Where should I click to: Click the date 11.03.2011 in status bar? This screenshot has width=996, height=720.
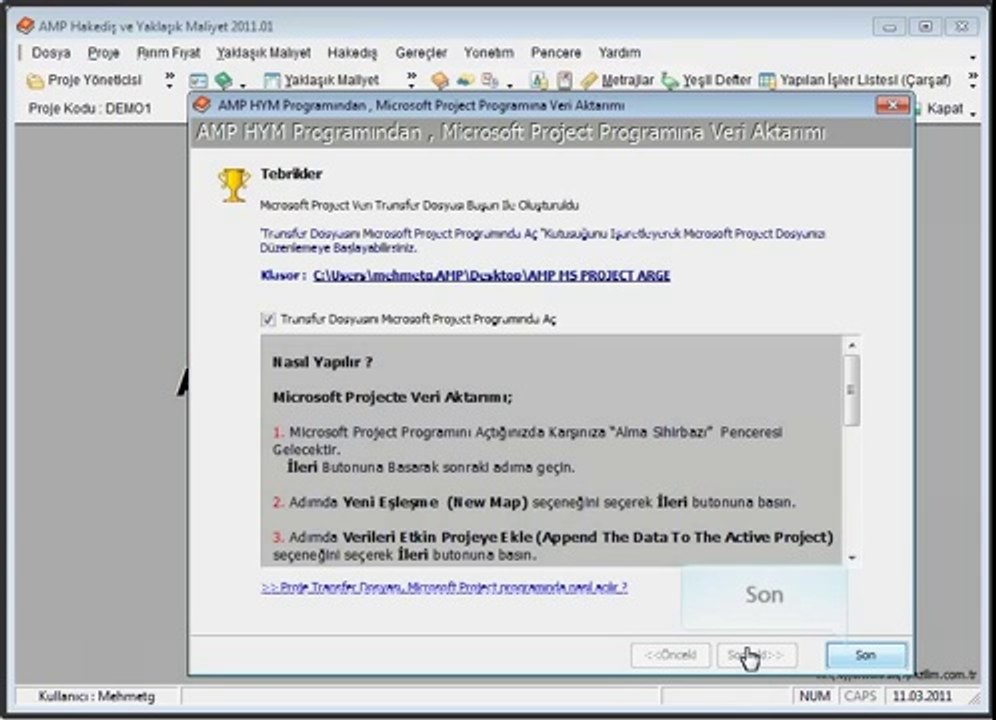coord(922,696)
